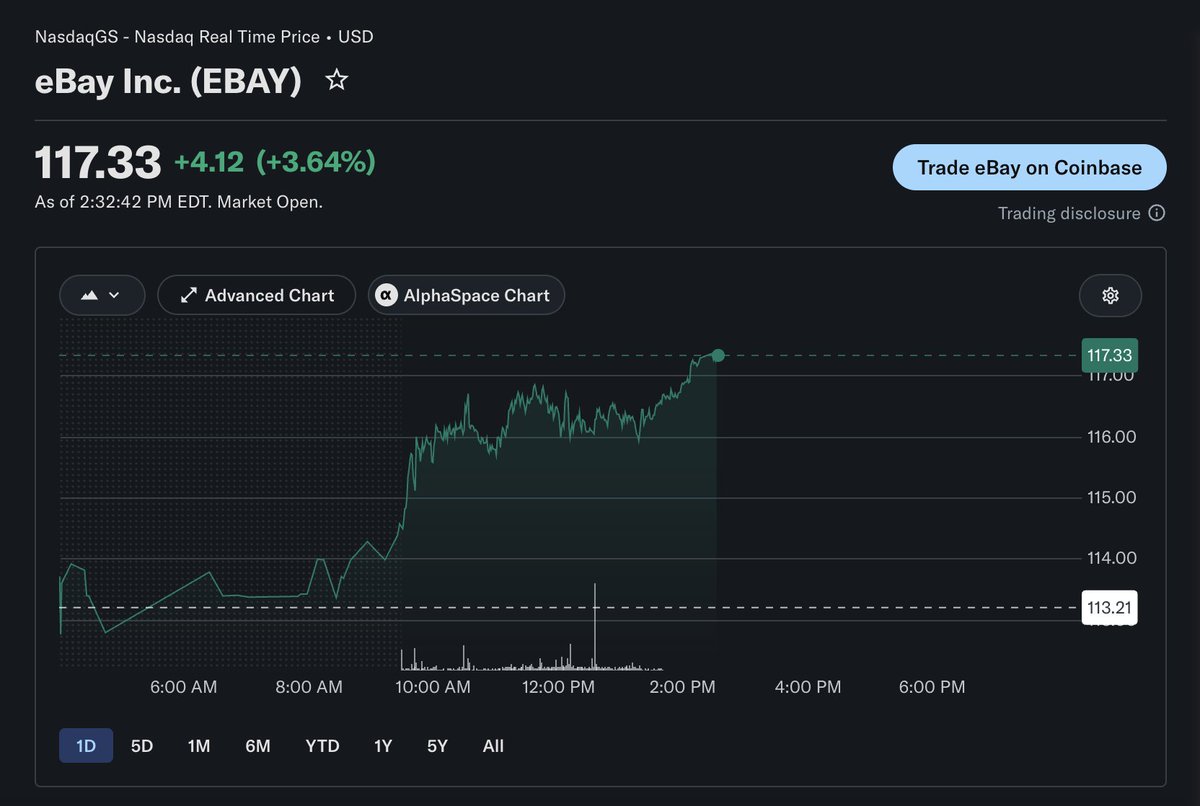Click Trade eBay on Coinbase button

click(1029, 167)
